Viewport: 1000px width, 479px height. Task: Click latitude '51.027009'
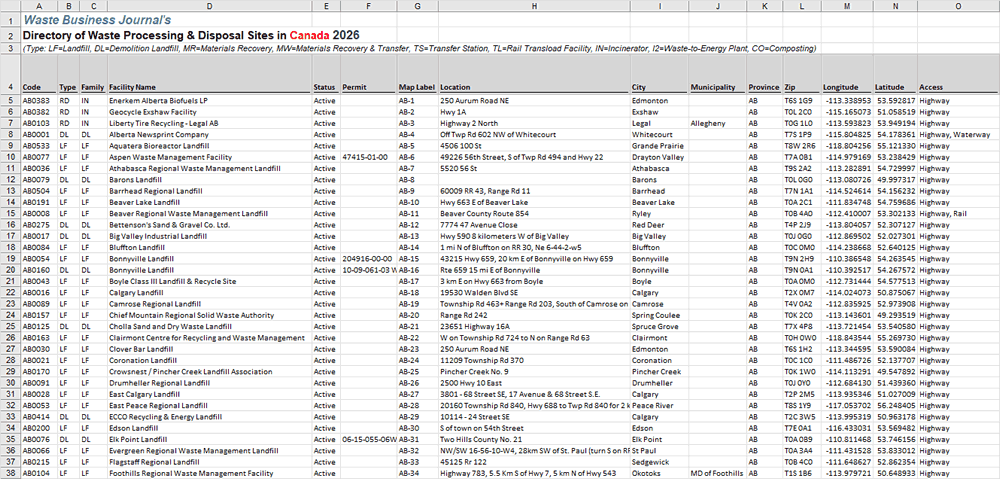(895, 394)
